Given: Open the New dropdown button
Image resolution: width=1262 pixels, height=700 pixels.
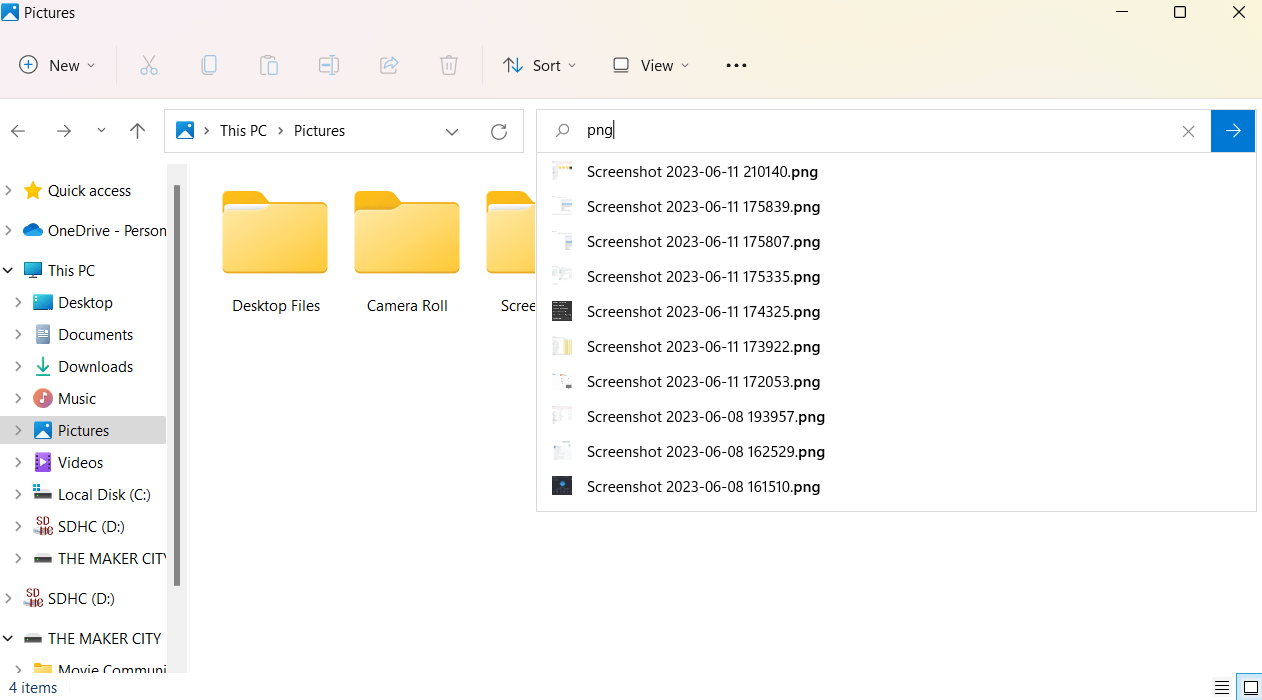Looking at the screenshot, I should click(x=57, y=65).
